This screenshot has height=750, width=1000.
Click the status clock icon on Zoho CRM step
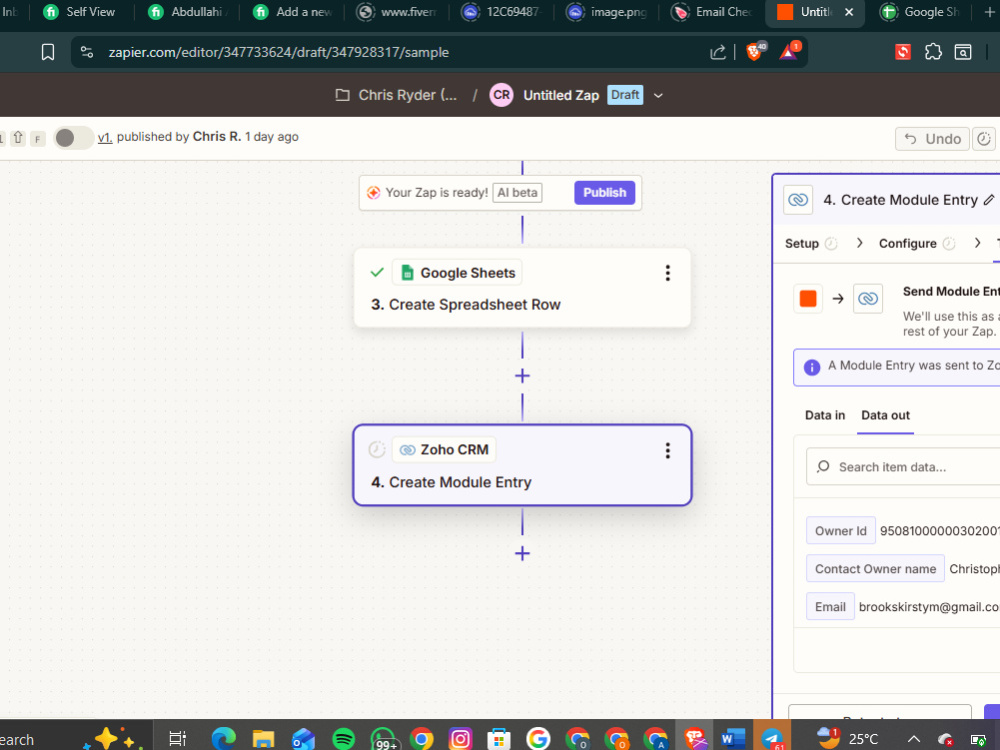377,450
